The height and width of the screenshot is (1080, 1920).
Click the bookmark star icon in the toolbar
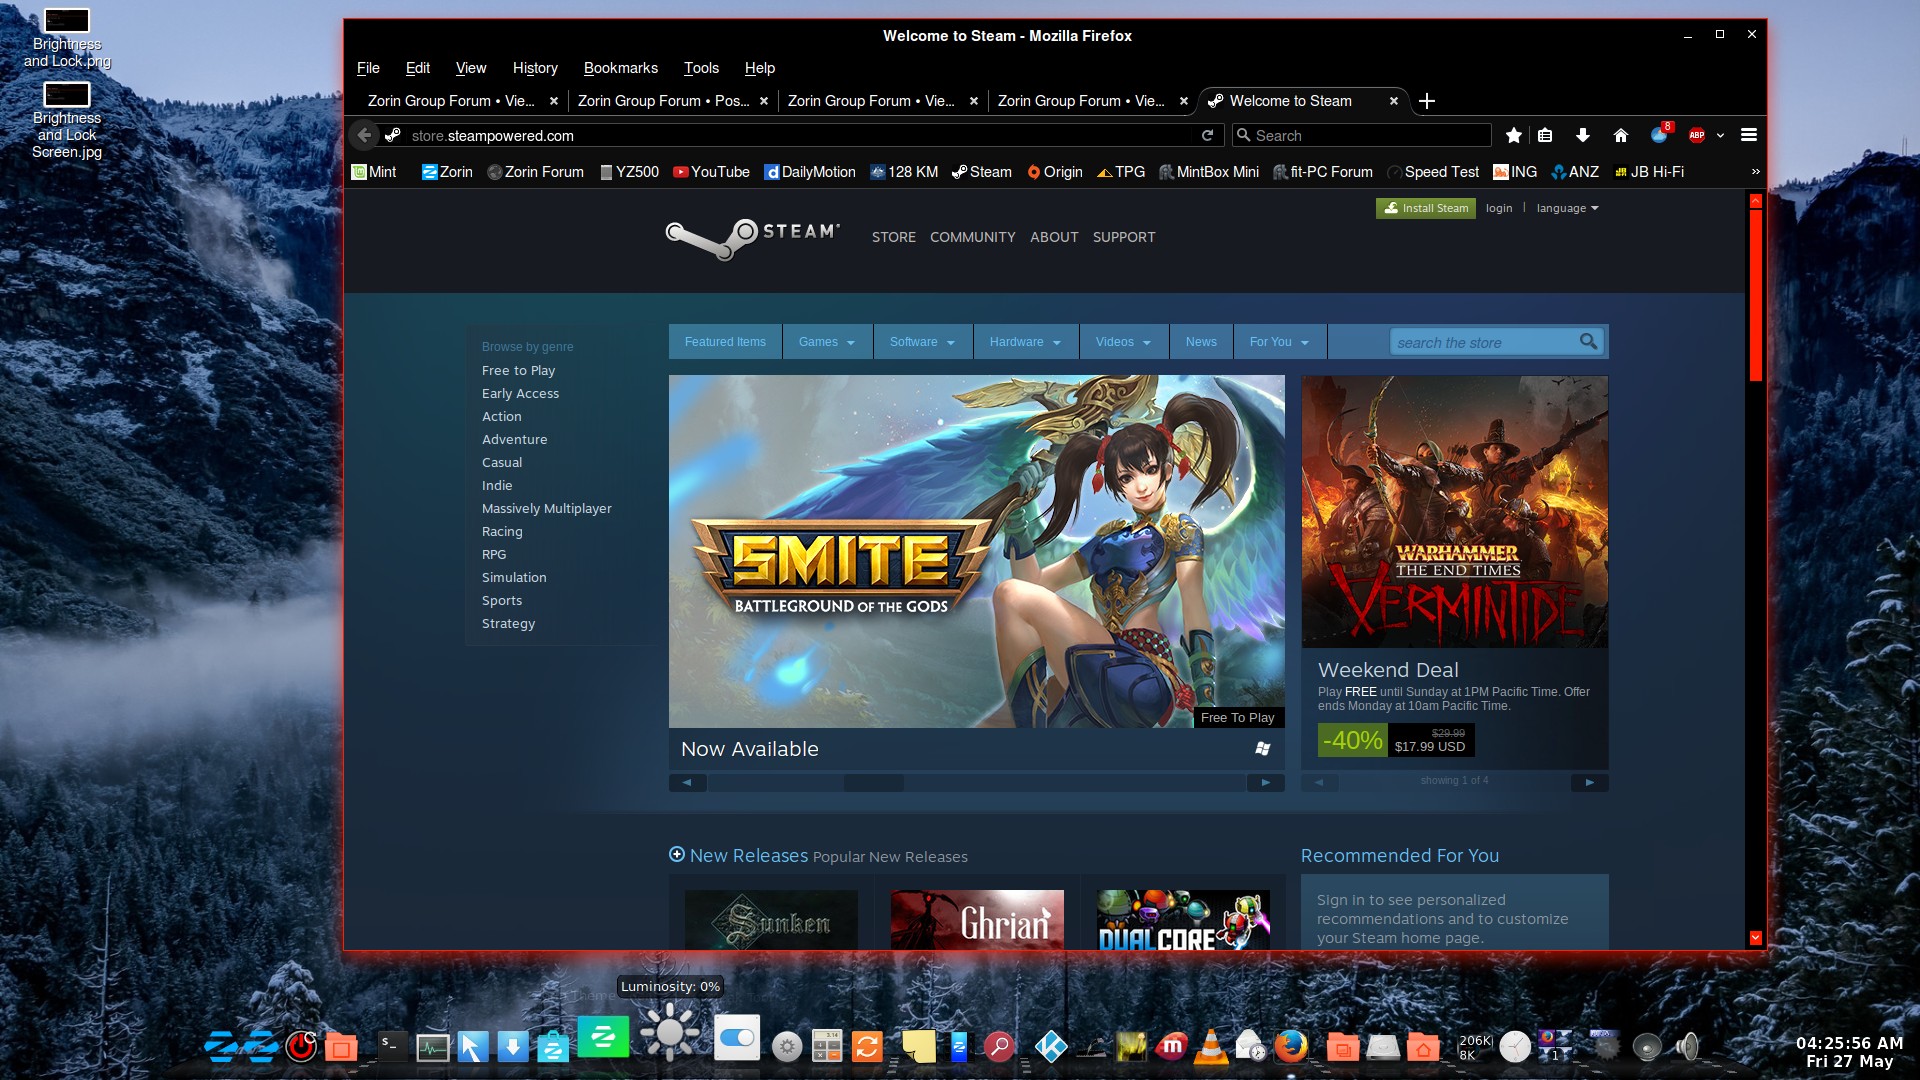click(1514, 135)
